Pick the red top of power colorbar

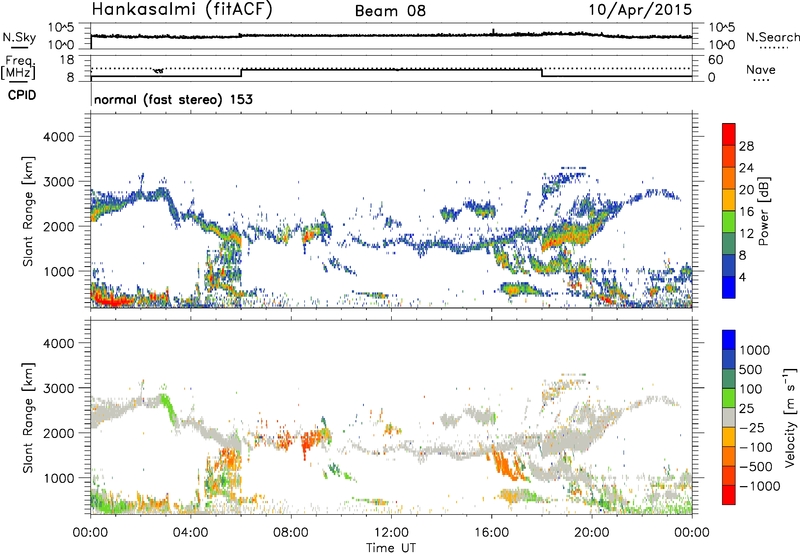pos(729,134)
